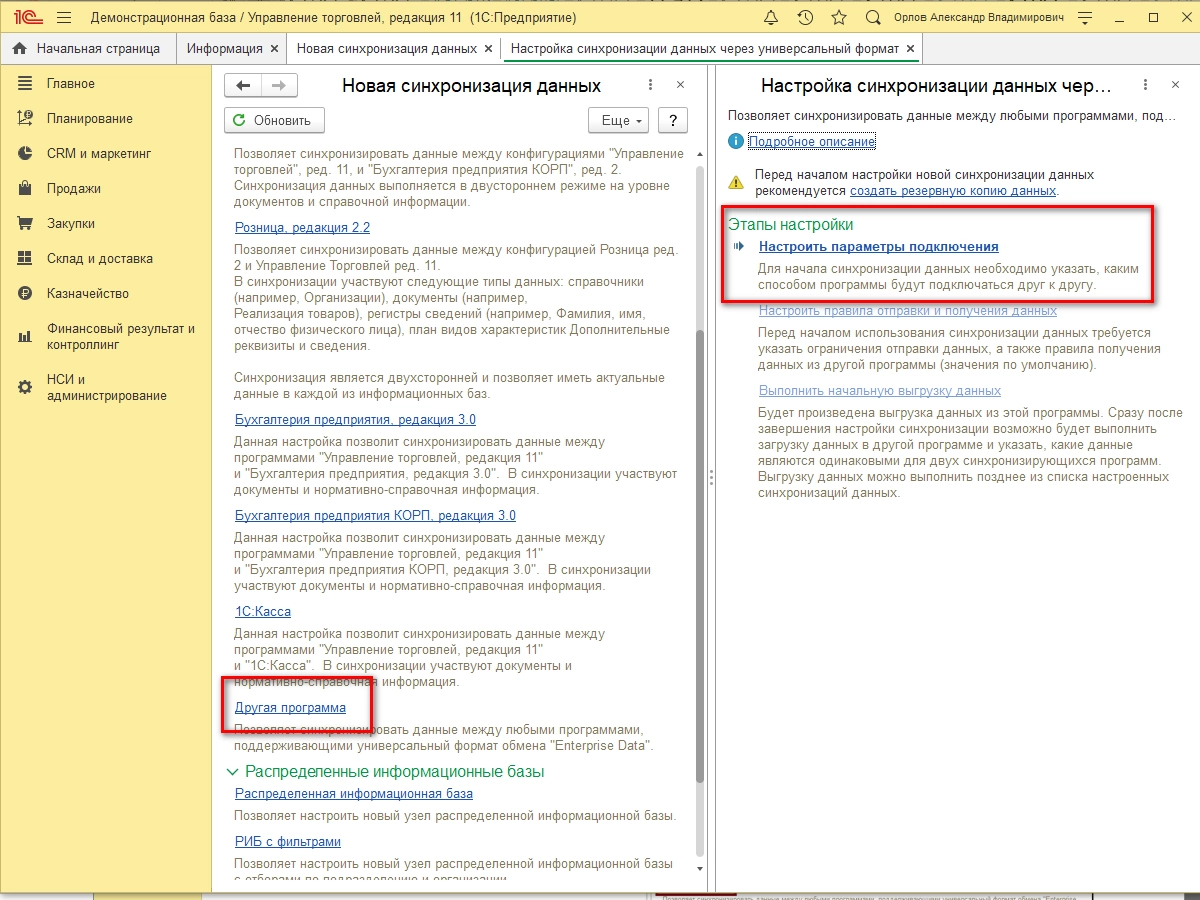Open the 1C main menu logo dropdown
1200x900 pixels.
click(x=27, y=18)
